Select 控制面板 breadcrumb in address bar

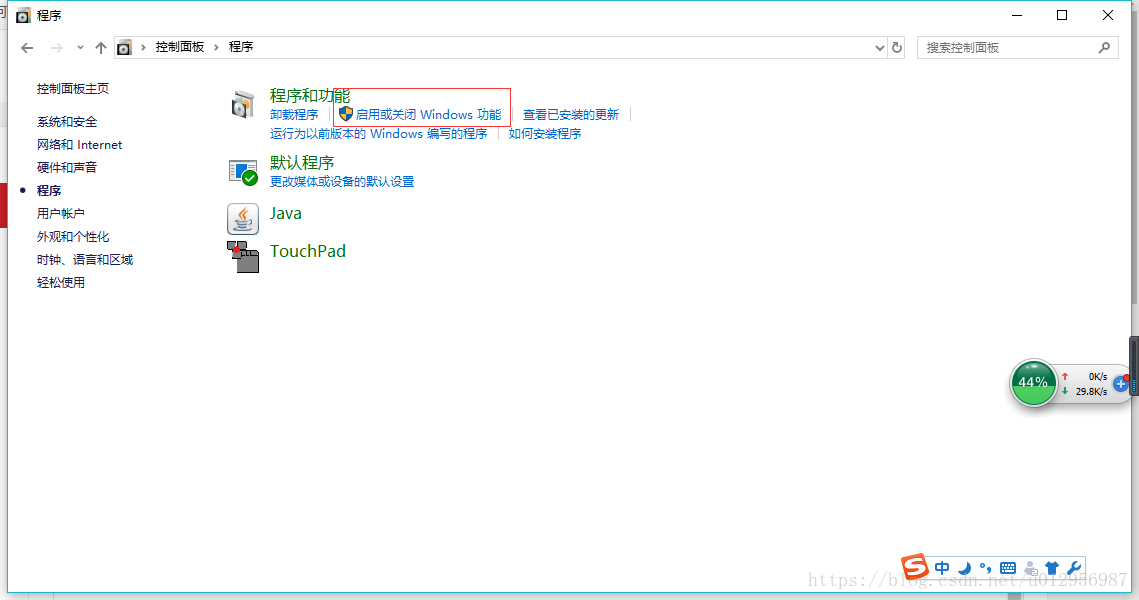tap(179, 47)
